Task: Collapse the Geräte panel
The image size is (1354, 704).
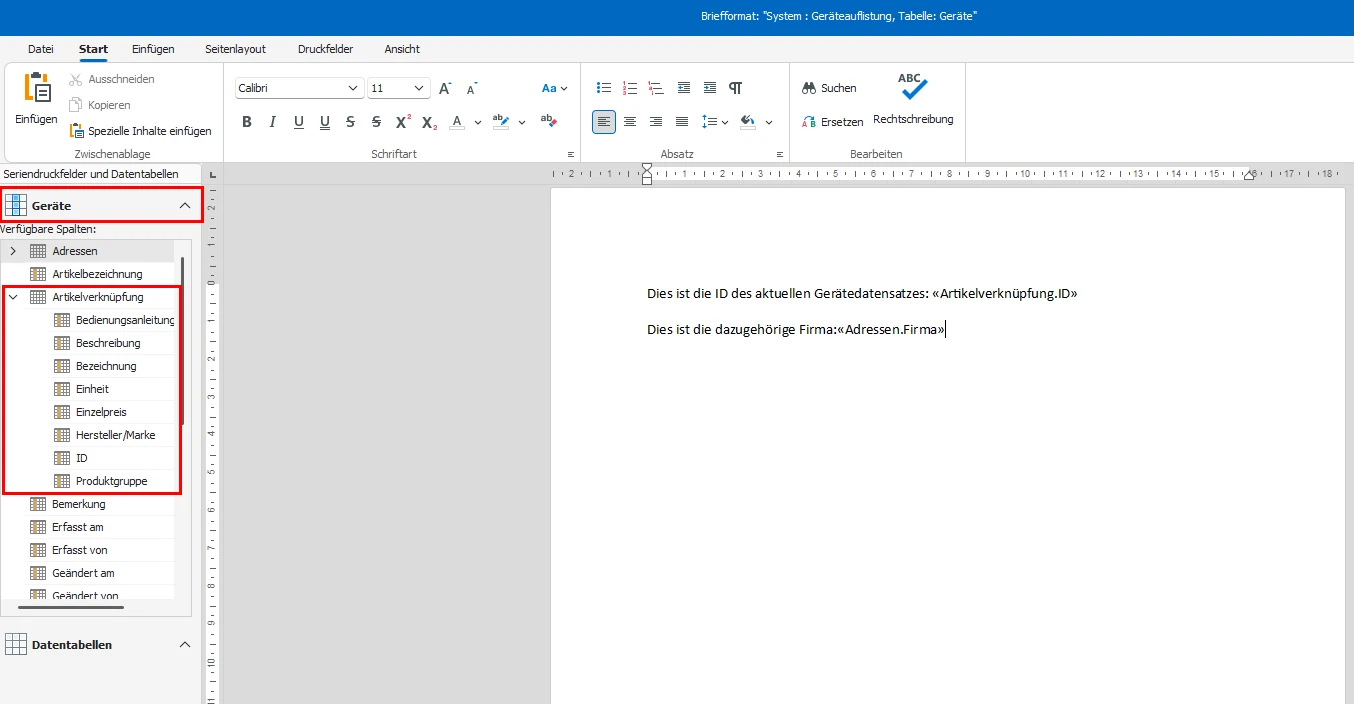Action: [184, 205]
